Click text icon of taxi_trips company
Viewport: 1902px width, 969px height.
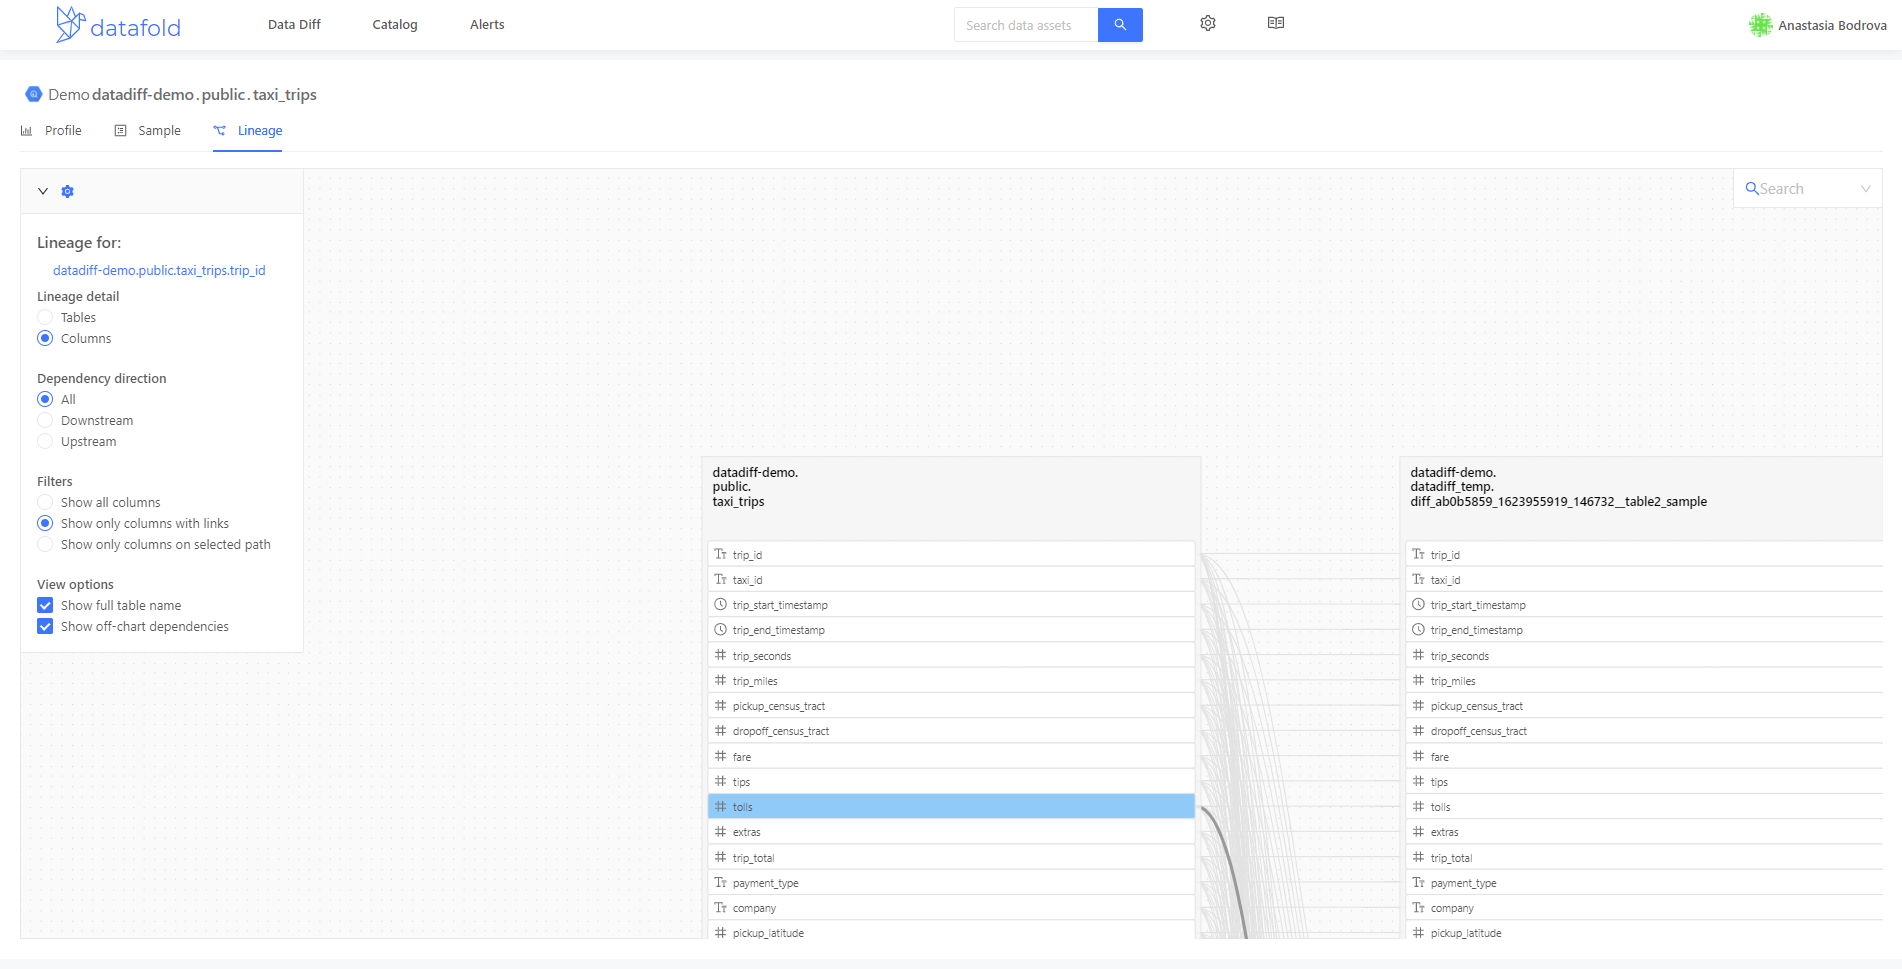pyautogui.click(x=720, y=907)
